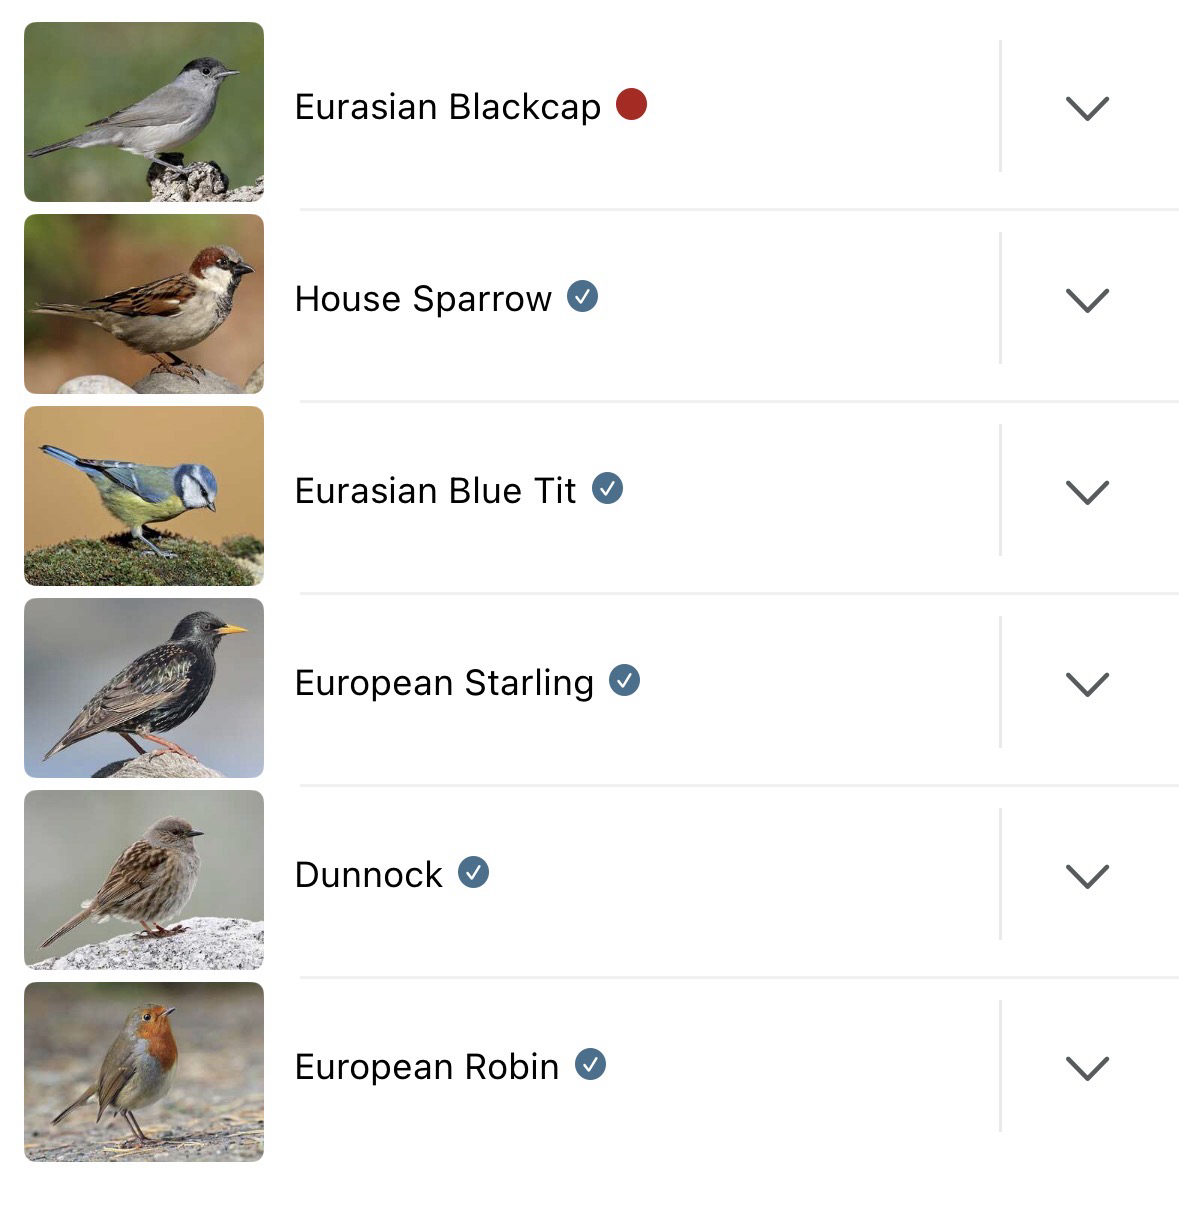The height and width of the screenshot is (1213, 1179).
Task: Click the verified badge beside Dunnock
Action: [x=474, y=872]
